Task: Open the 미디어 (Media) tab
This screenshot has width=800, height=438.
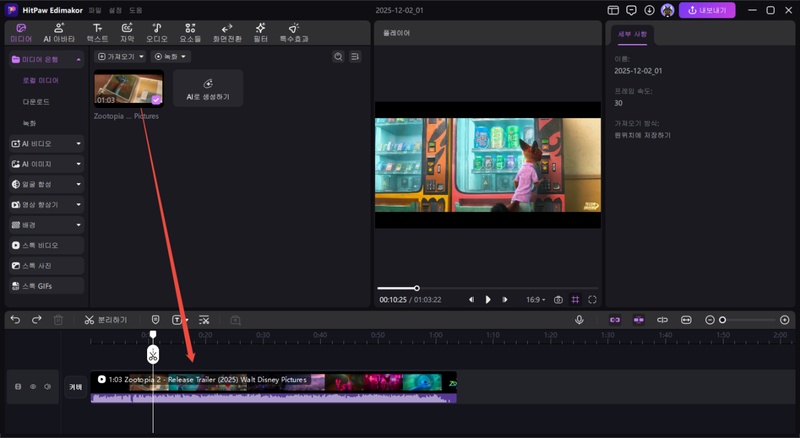Action: 21,33
